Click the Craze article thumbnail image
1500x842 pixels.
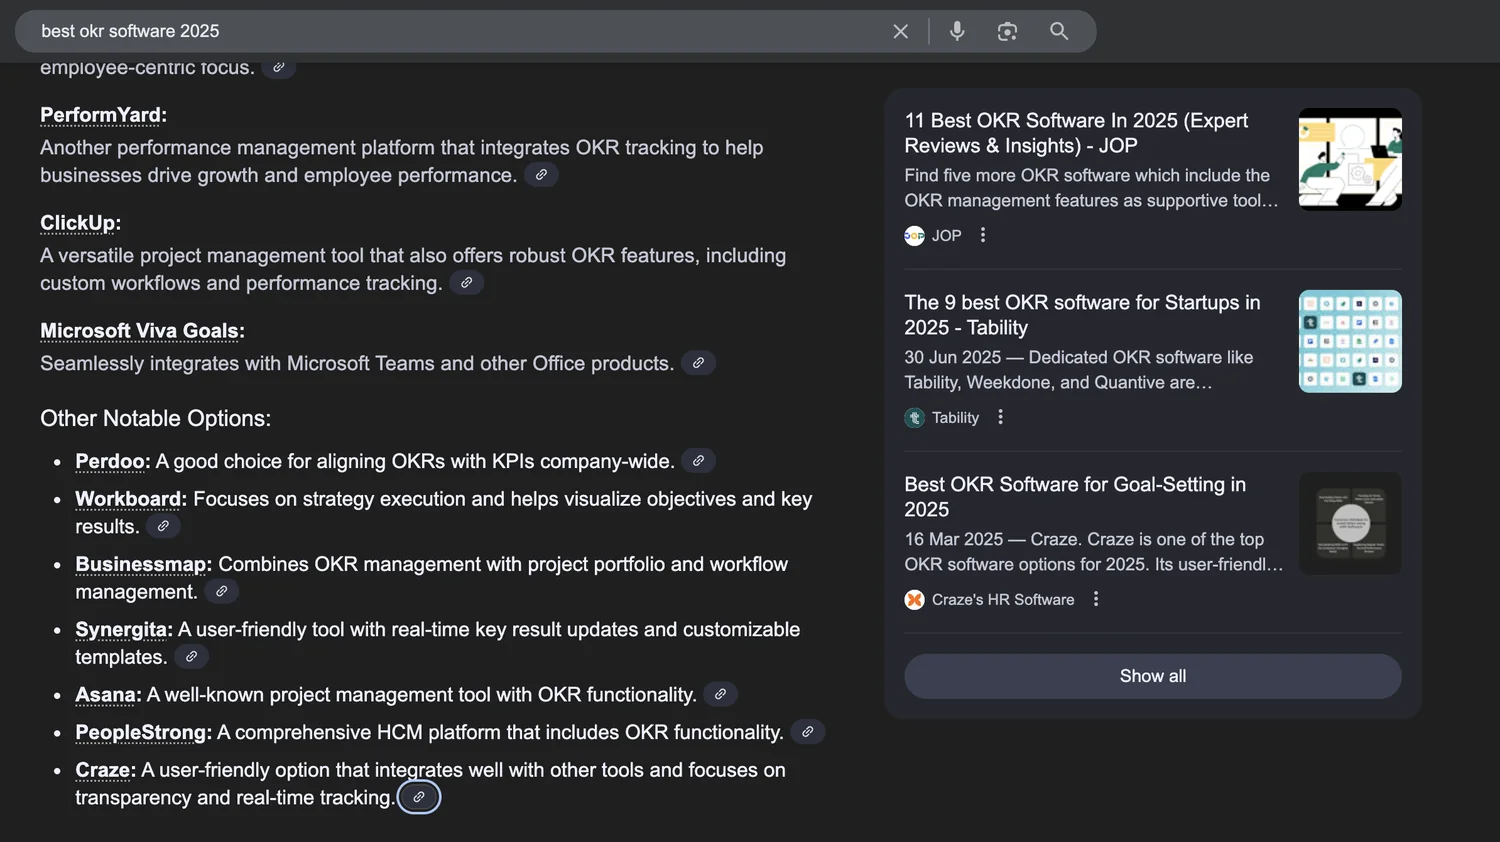[1350, 523]
